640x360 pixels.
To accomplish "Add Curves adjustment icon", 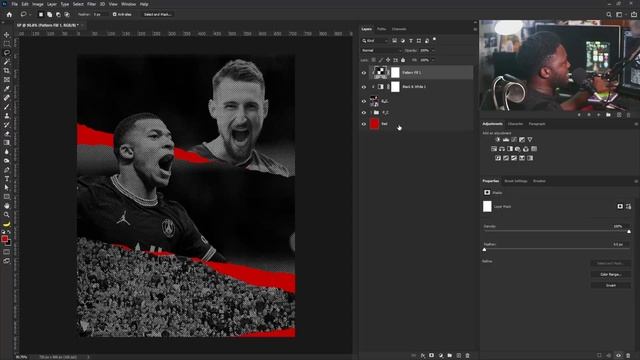I will tap(514, 140).
